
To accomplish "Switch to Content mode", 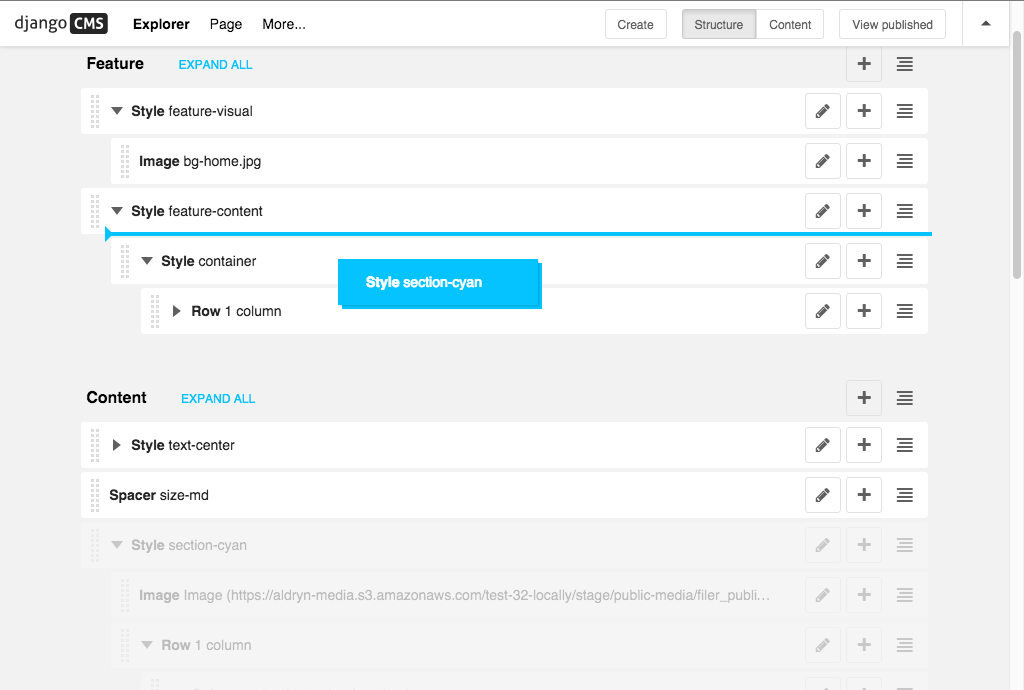I will [790, 23].
